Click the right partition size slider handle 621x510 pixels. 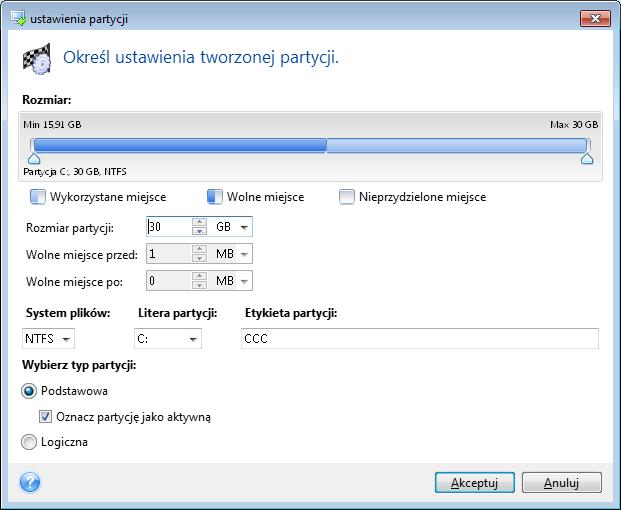[x=587, y=159]
